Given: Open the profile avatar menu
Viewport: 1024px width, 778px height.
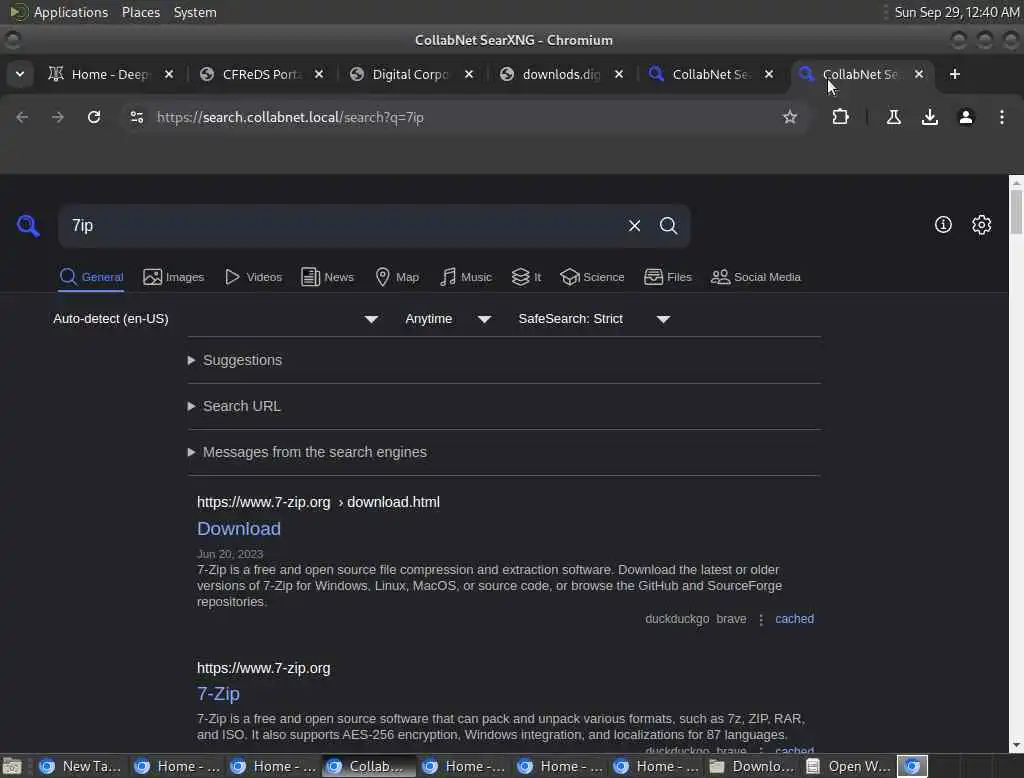Looking at the screenshot, I should coord(966,117).
